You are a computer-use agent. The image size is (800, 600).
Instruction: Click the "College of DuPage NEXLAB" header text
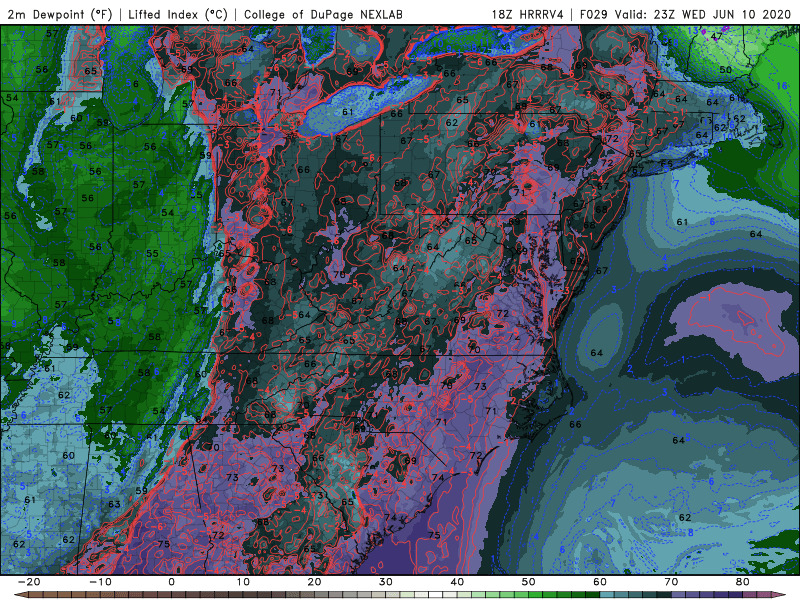[x=323, y=14]
